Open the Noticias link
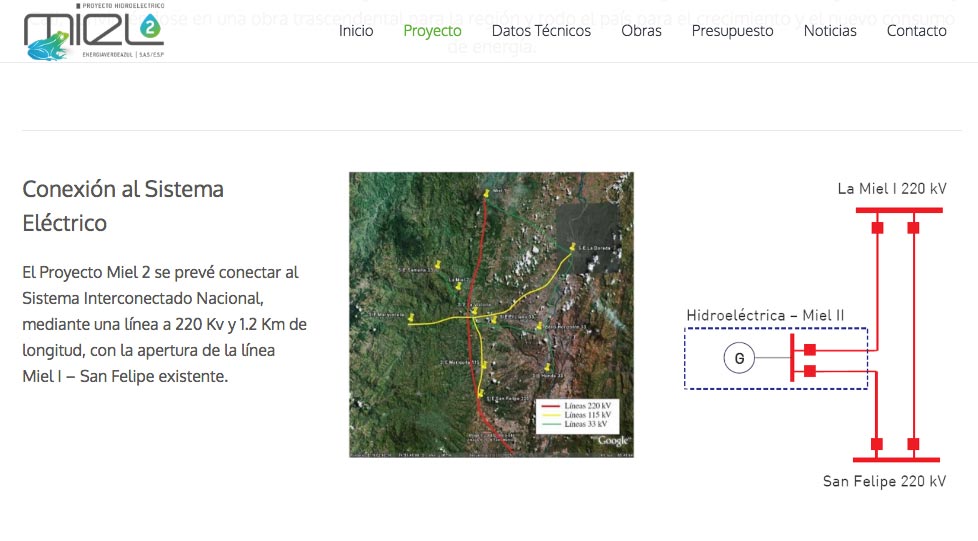Viewport: 978px width, 541px height. (x=830, y=31)
